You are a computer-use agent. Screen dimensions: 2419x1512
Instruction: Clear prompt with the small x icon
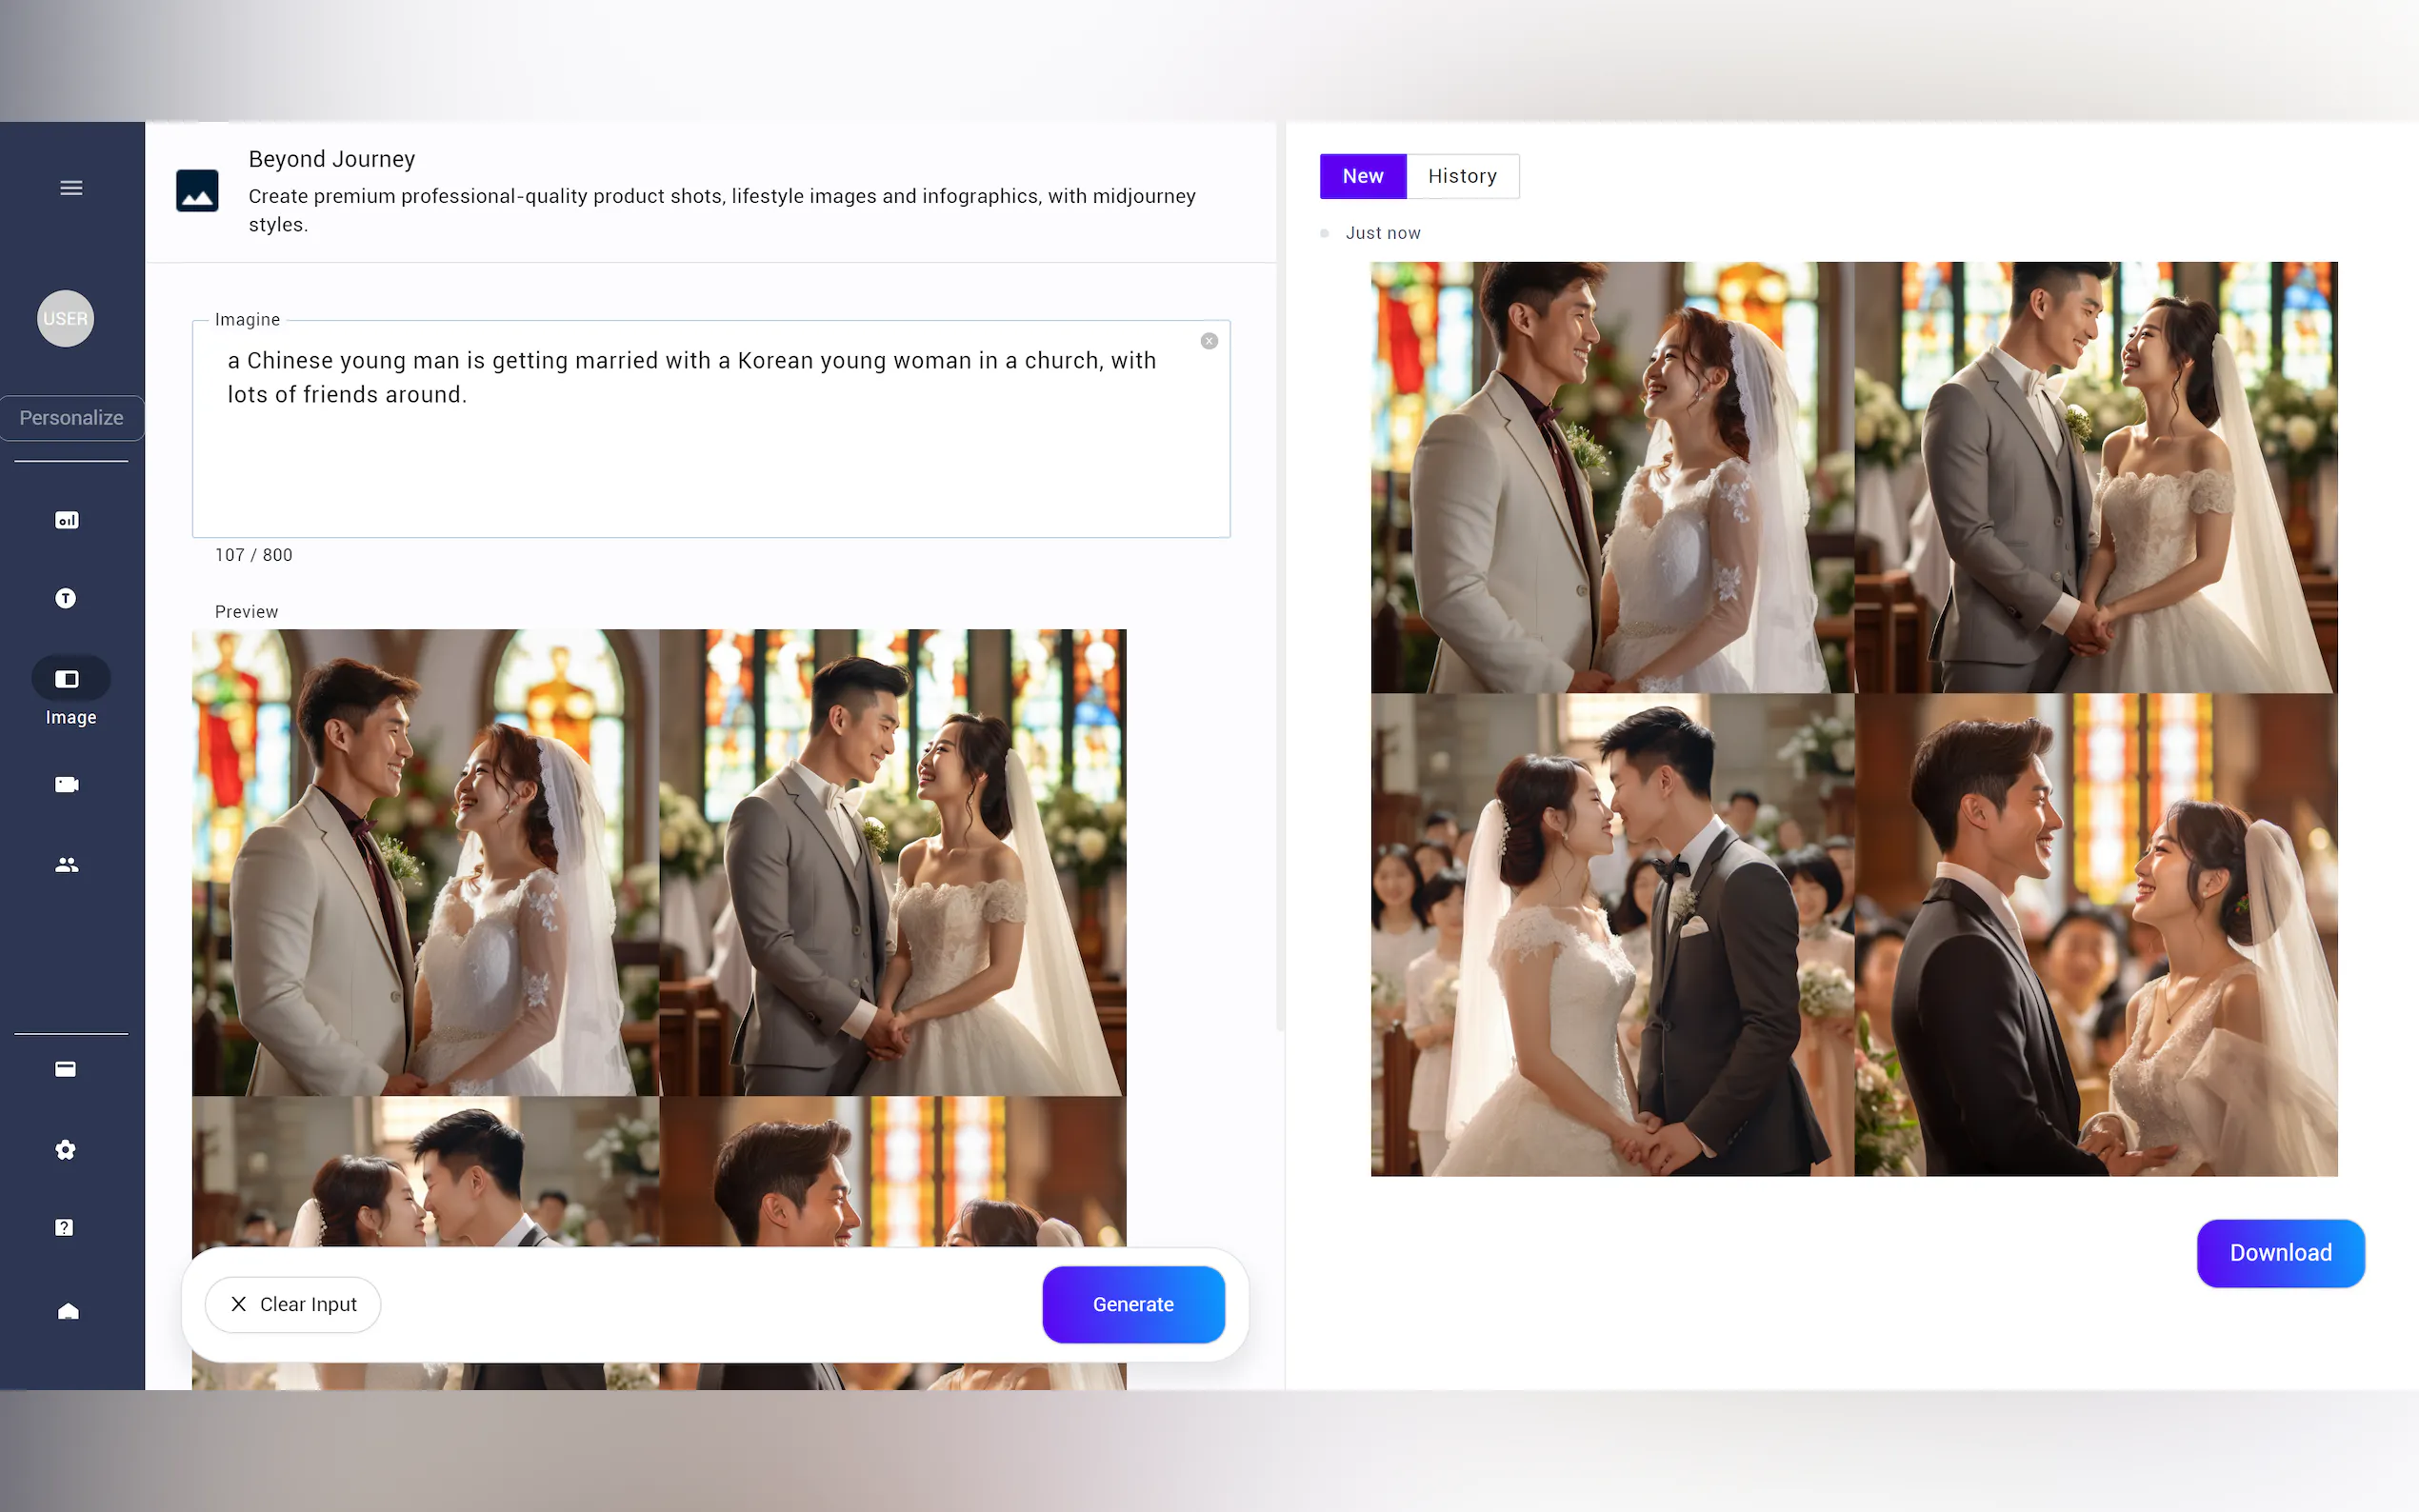(1209, 341)
